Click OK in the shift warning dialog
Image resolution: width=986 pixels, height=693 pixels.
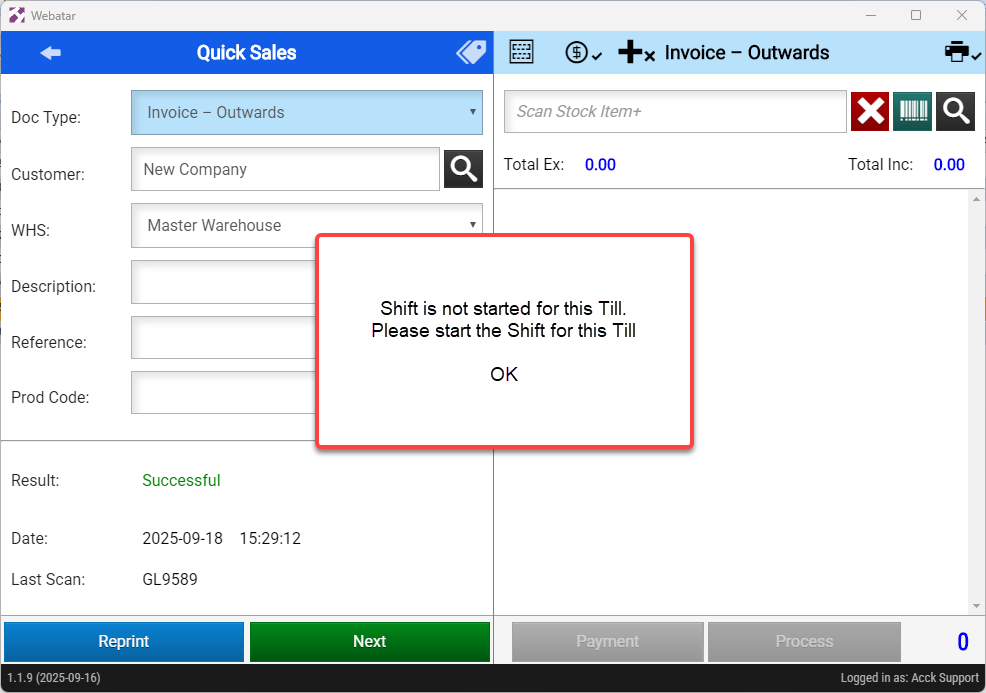504,374
